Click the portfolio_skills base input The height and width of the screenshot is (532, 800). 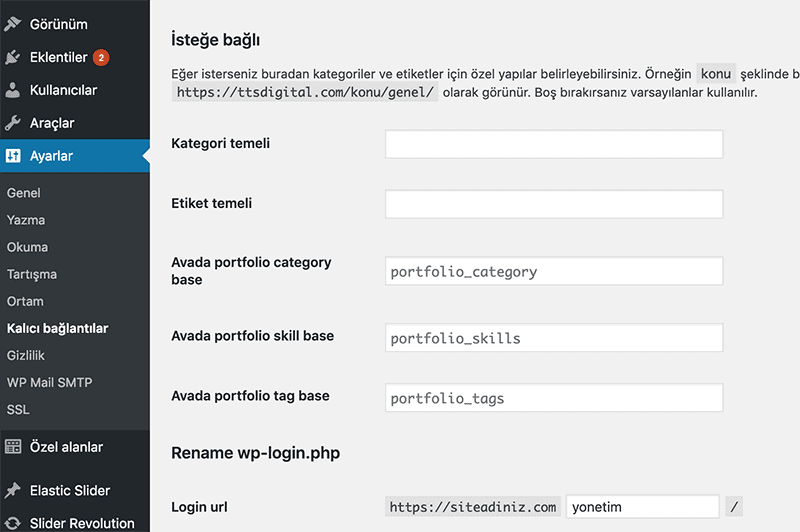point(554,338)
